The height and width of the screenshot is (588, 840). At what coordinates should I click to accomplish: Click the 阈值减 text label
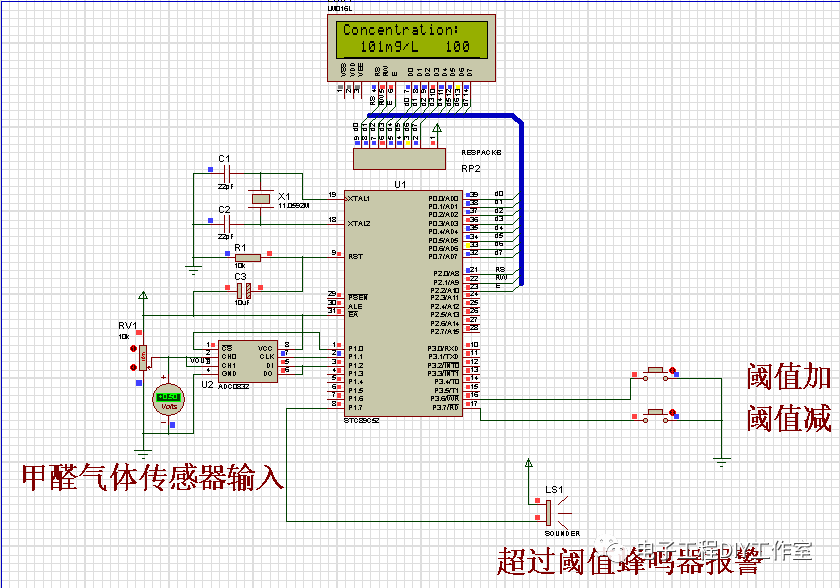[789, 419]
